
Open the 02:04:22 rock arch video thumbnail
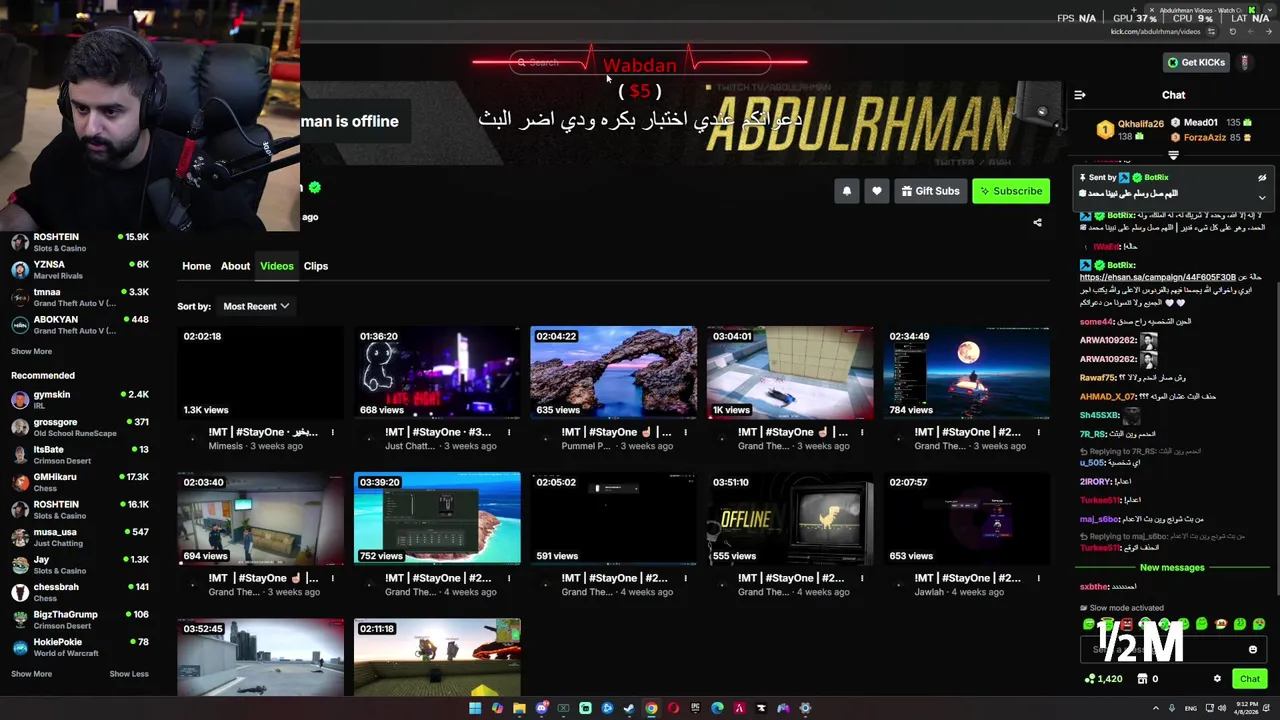(x=613, y=372)
